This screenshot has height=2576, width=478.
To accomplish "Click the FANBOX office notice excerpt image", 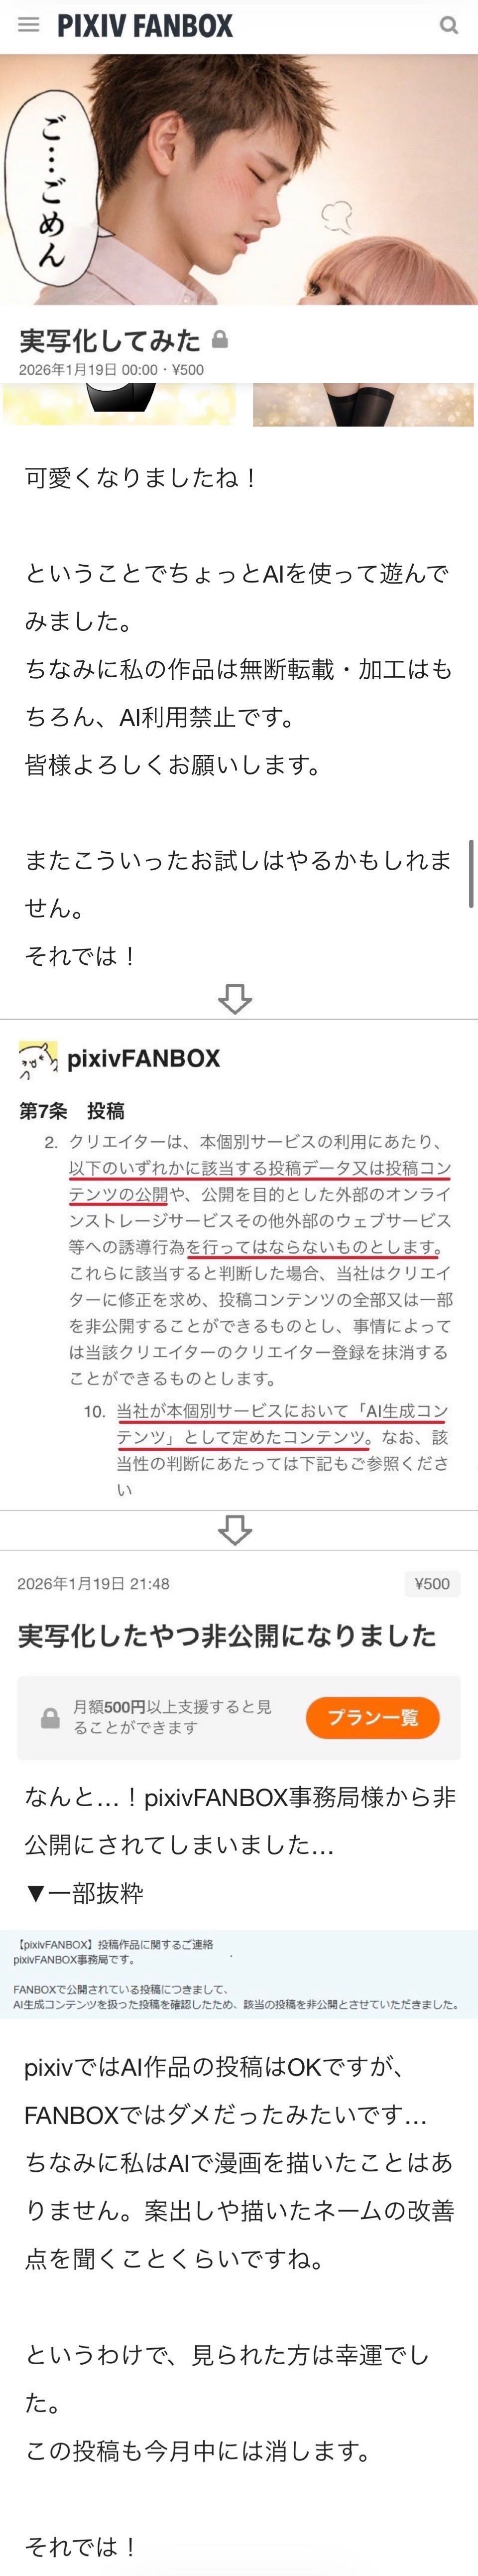I will [x=239, y=1960].
